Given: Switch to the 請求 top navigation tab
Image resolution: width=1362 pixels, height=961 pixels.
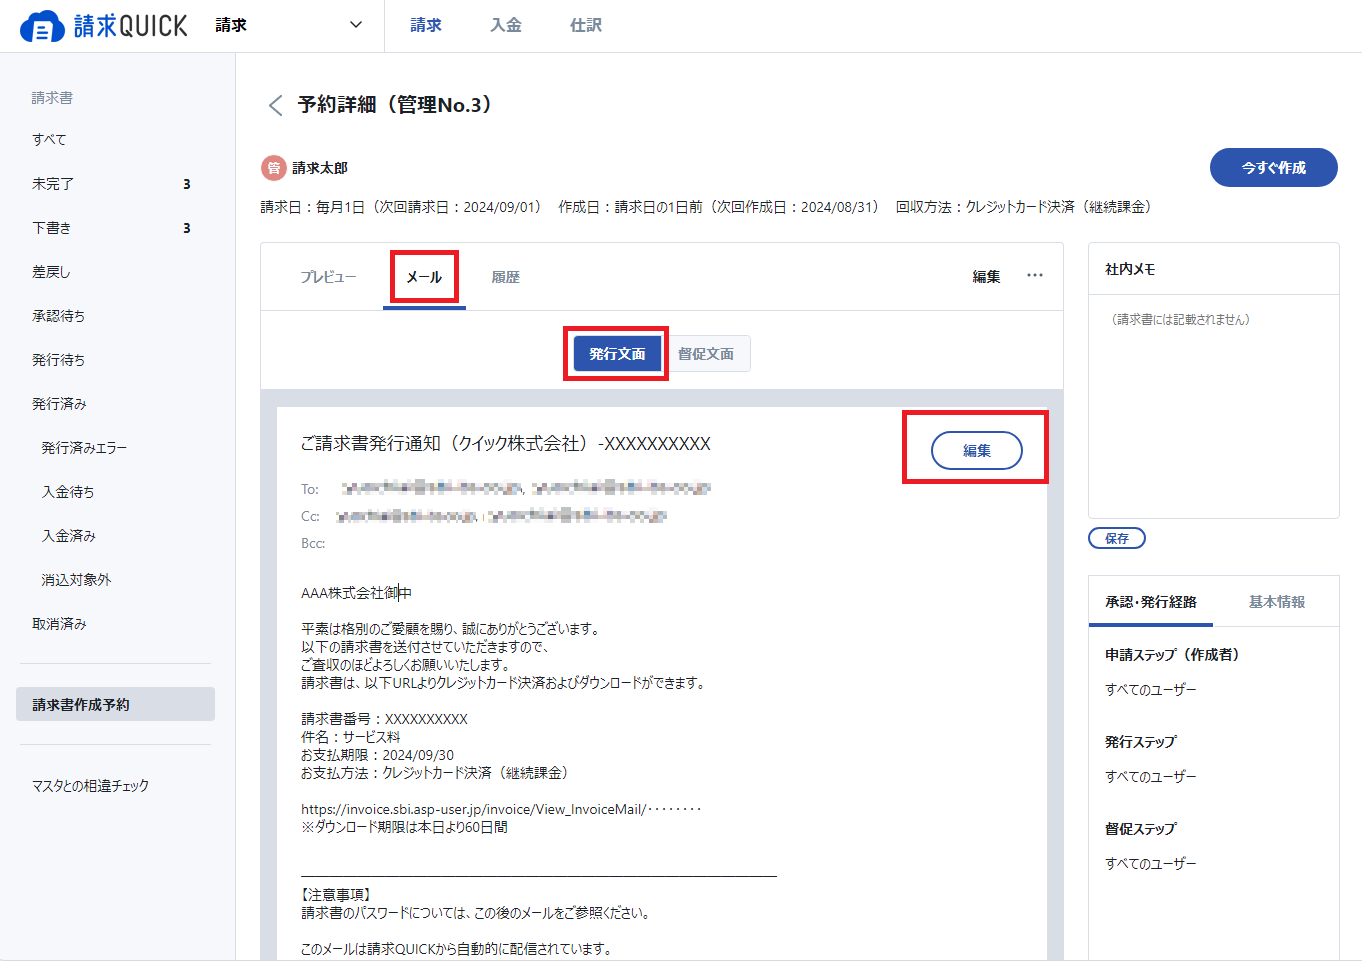Looking at the screenshot, I should (426, 25).
